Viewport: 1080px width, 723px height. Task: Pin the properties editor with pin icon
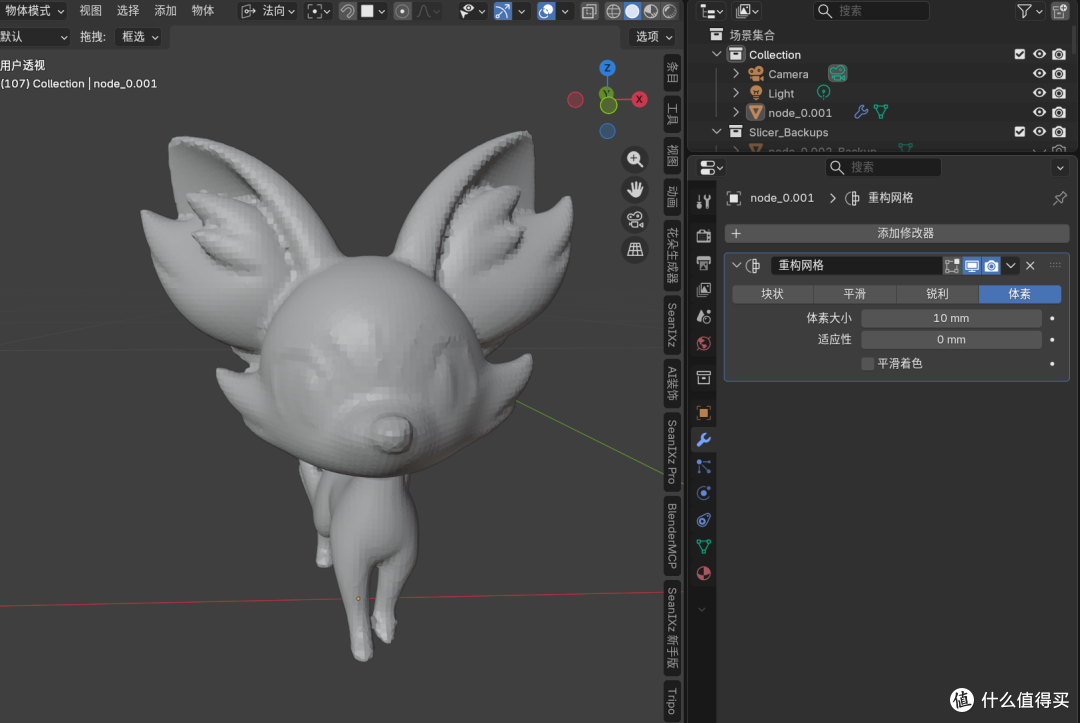pyautogui.click(x=1059, y=198)
